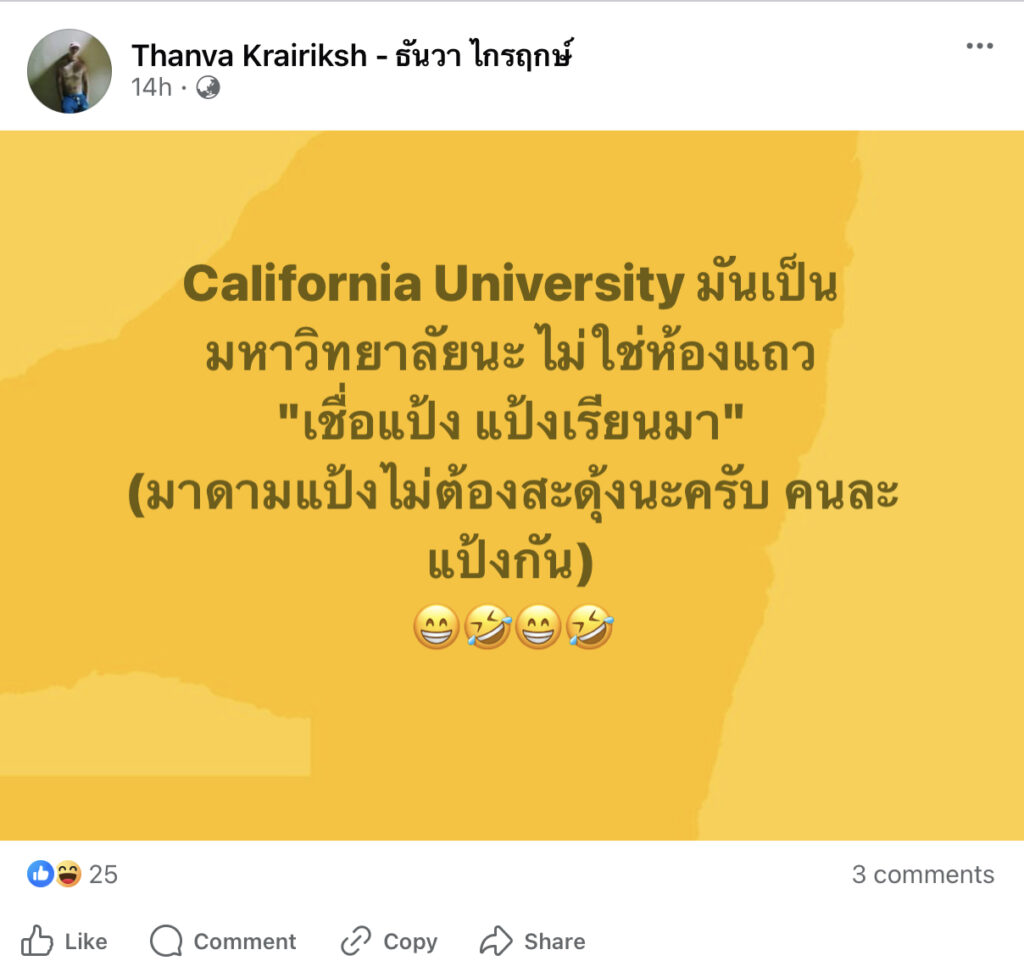This screenshot has height=972, width=1024.
Task: Click the California University heading text
Action: click(x=433, y=286)
